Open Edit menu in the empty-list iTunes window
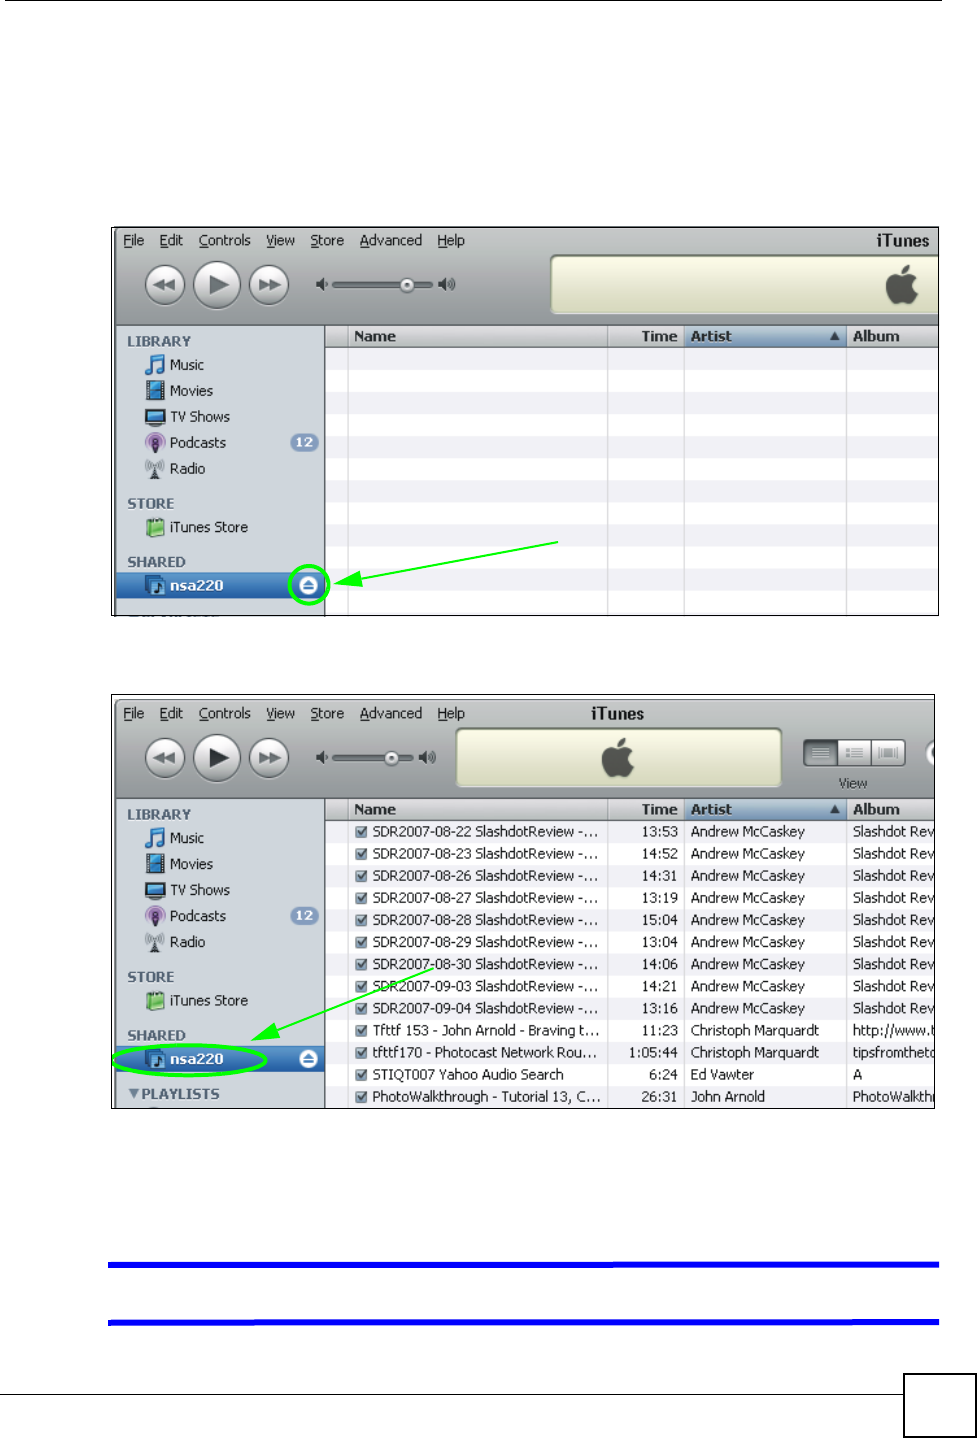Screen dimensions: 977x1438 pos(171,240)
